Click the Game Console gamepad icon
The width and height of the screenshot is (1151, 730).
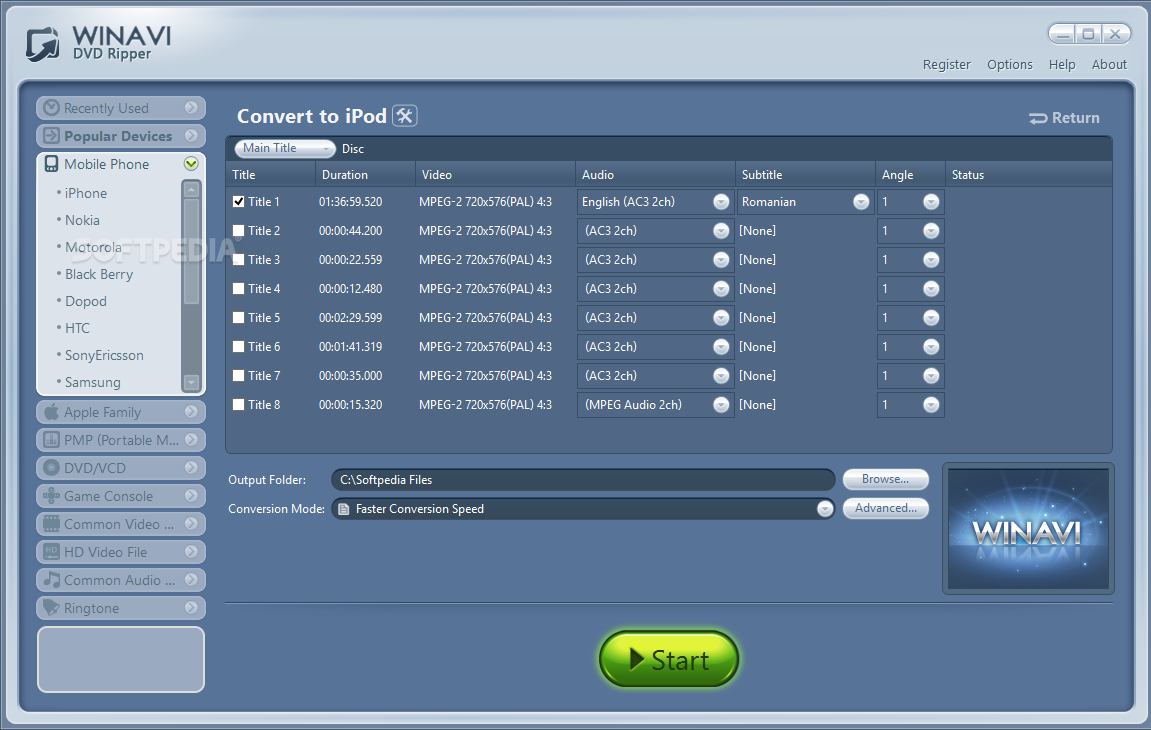coord(51,496)
